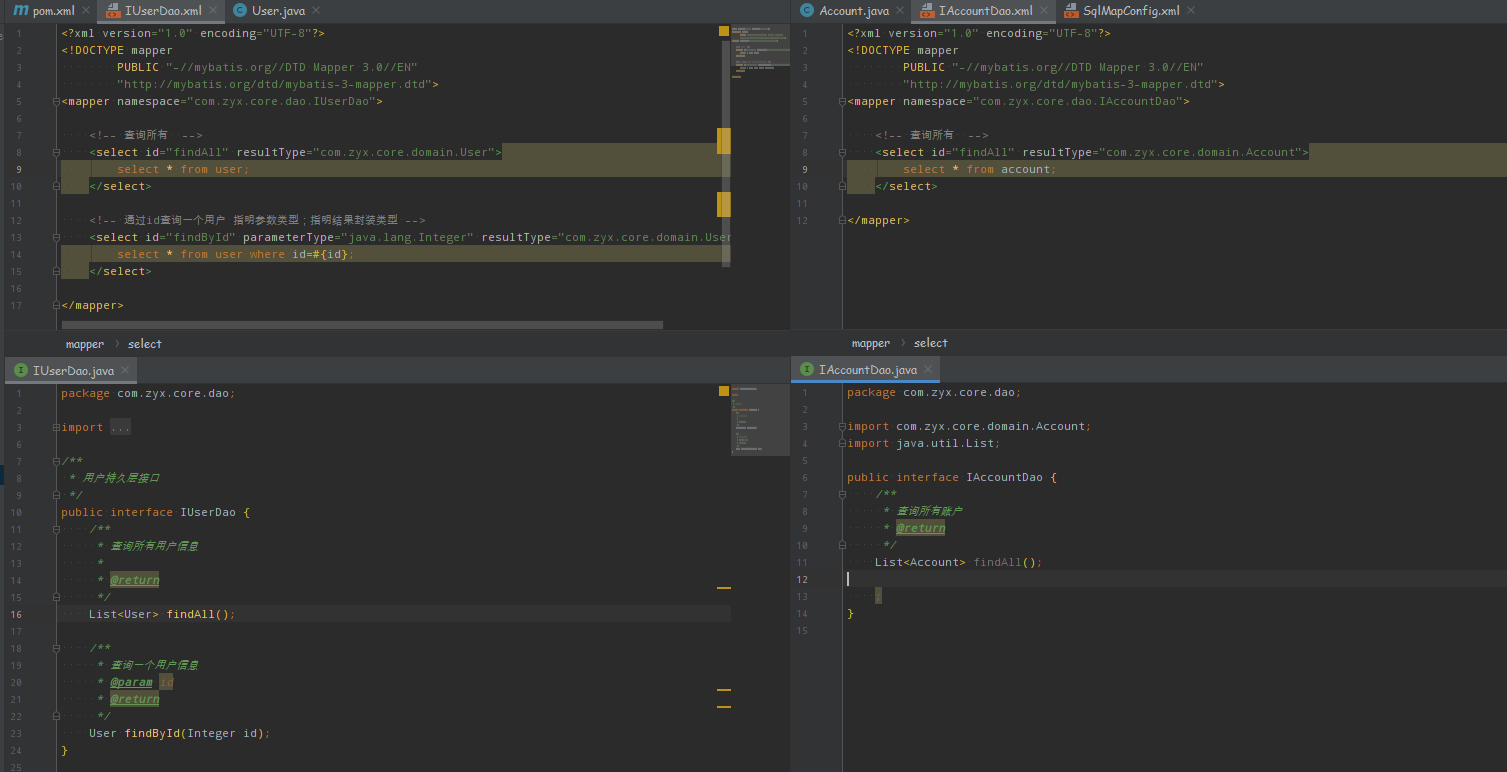Click the 'select' breadcrumb under IAccountDao.xml

tap(930, 342)
